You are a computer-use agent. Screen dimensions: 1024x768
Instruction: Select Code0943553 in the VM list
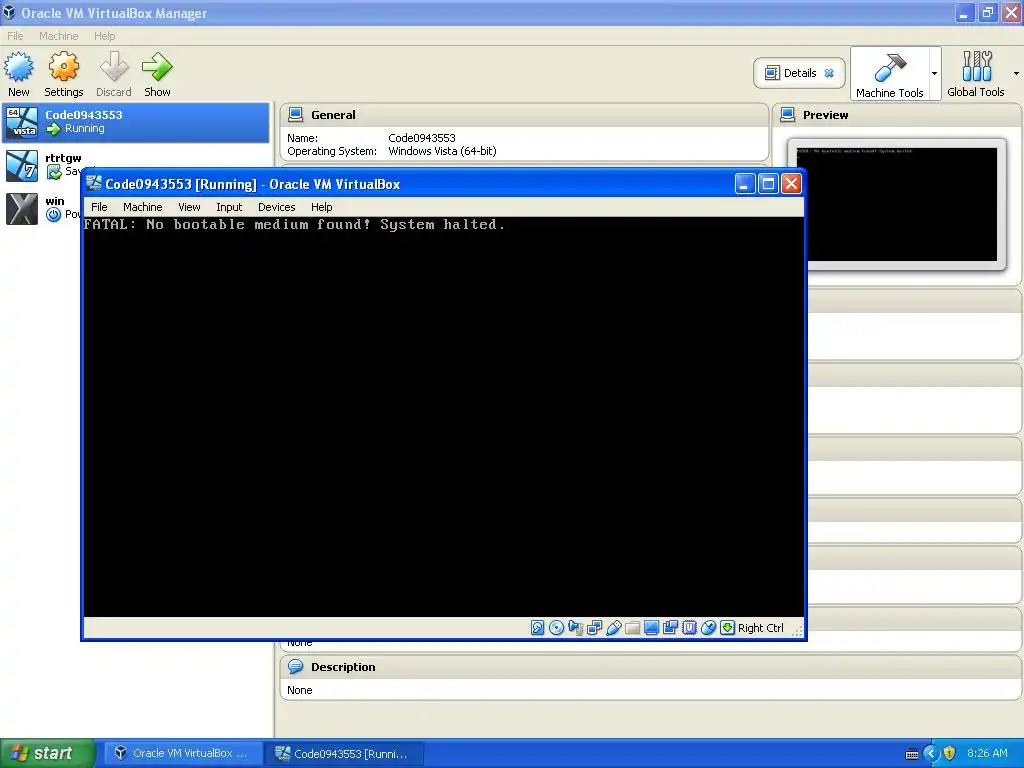click(x=136, y=122)
